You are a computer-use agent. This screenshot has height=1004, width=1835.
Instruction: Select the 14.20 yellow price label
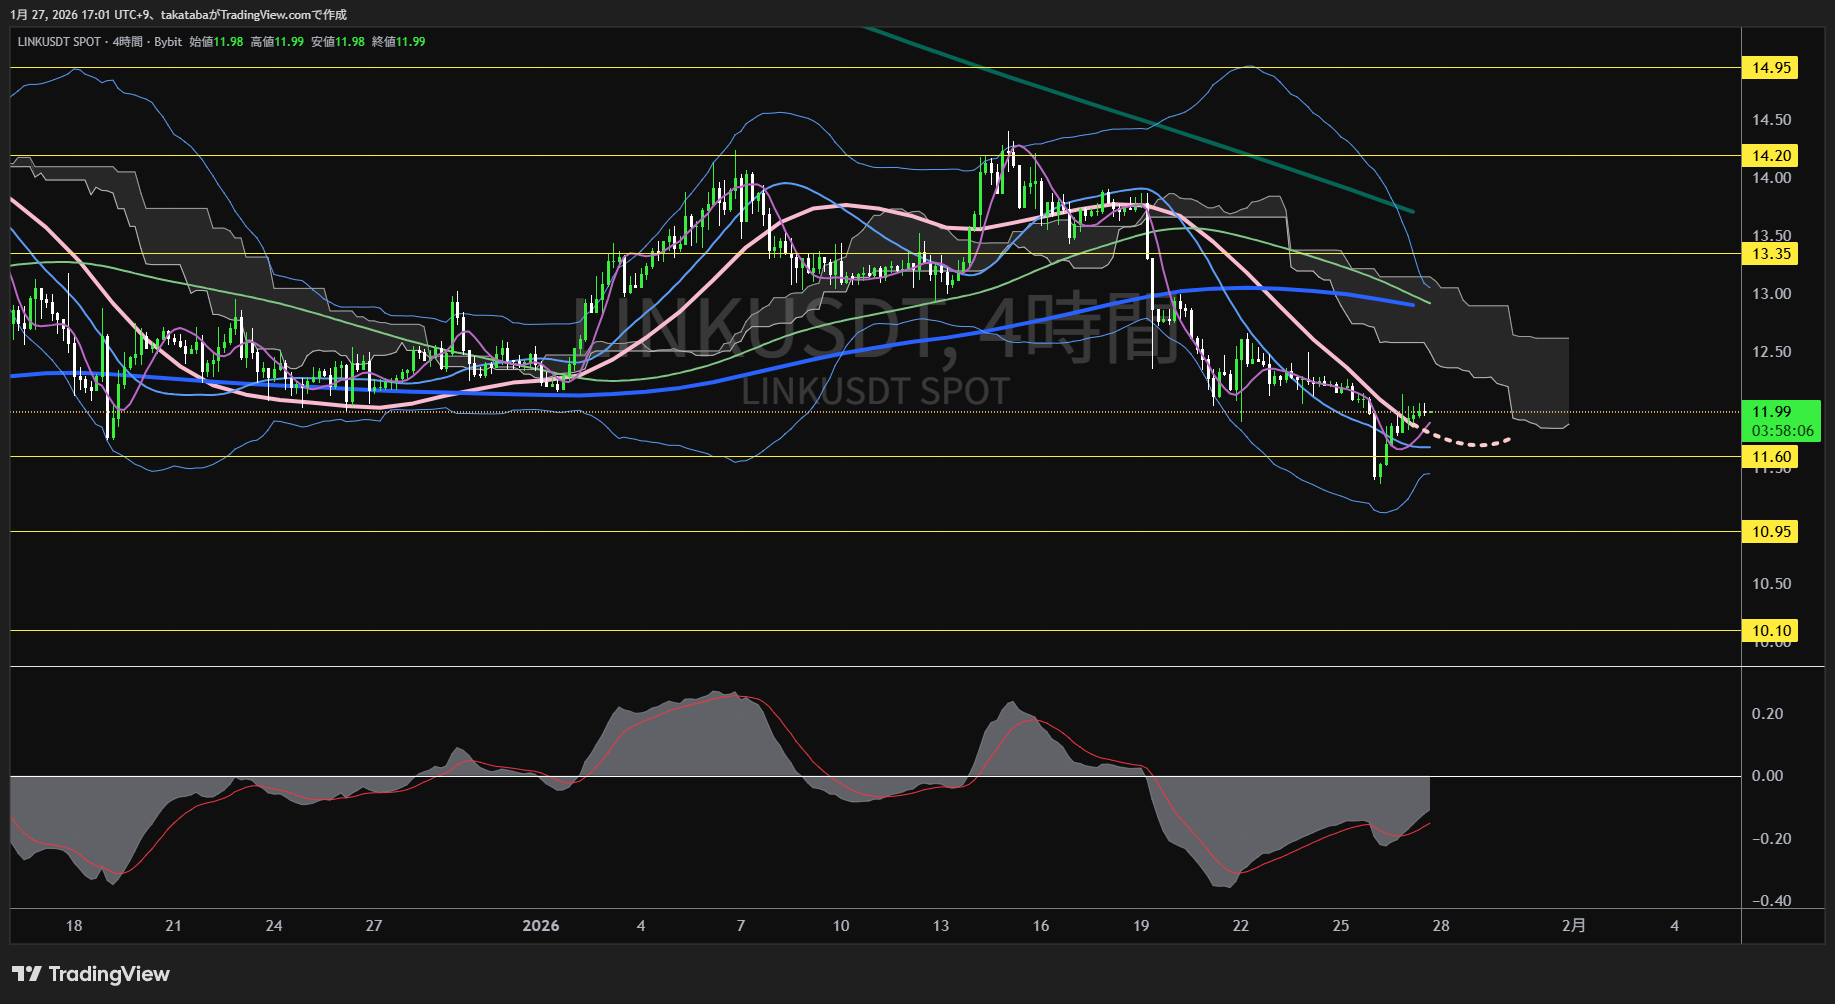click(x=1770, y=156)
